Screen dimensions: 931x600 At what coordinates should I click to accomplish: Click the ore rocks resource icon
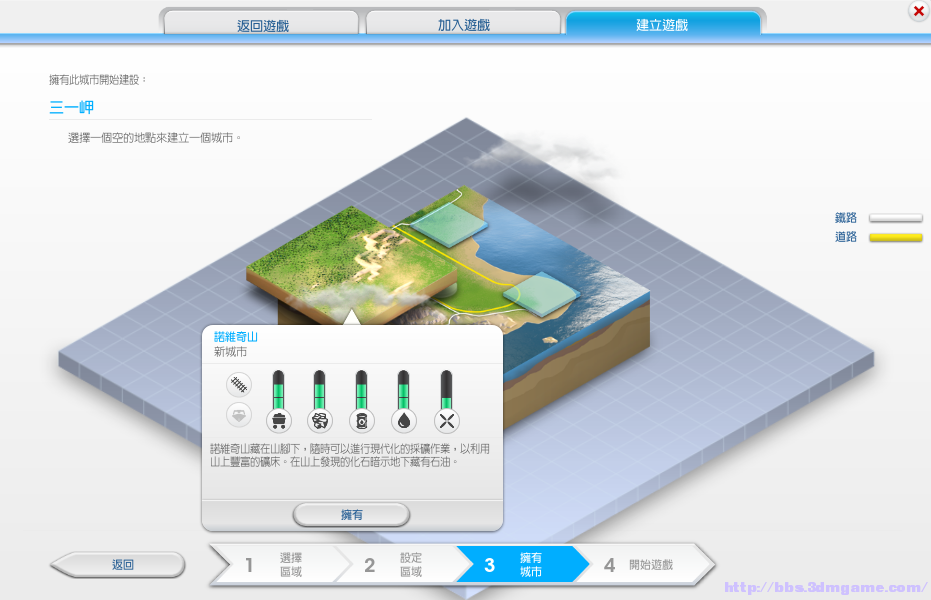coord(320,421)
